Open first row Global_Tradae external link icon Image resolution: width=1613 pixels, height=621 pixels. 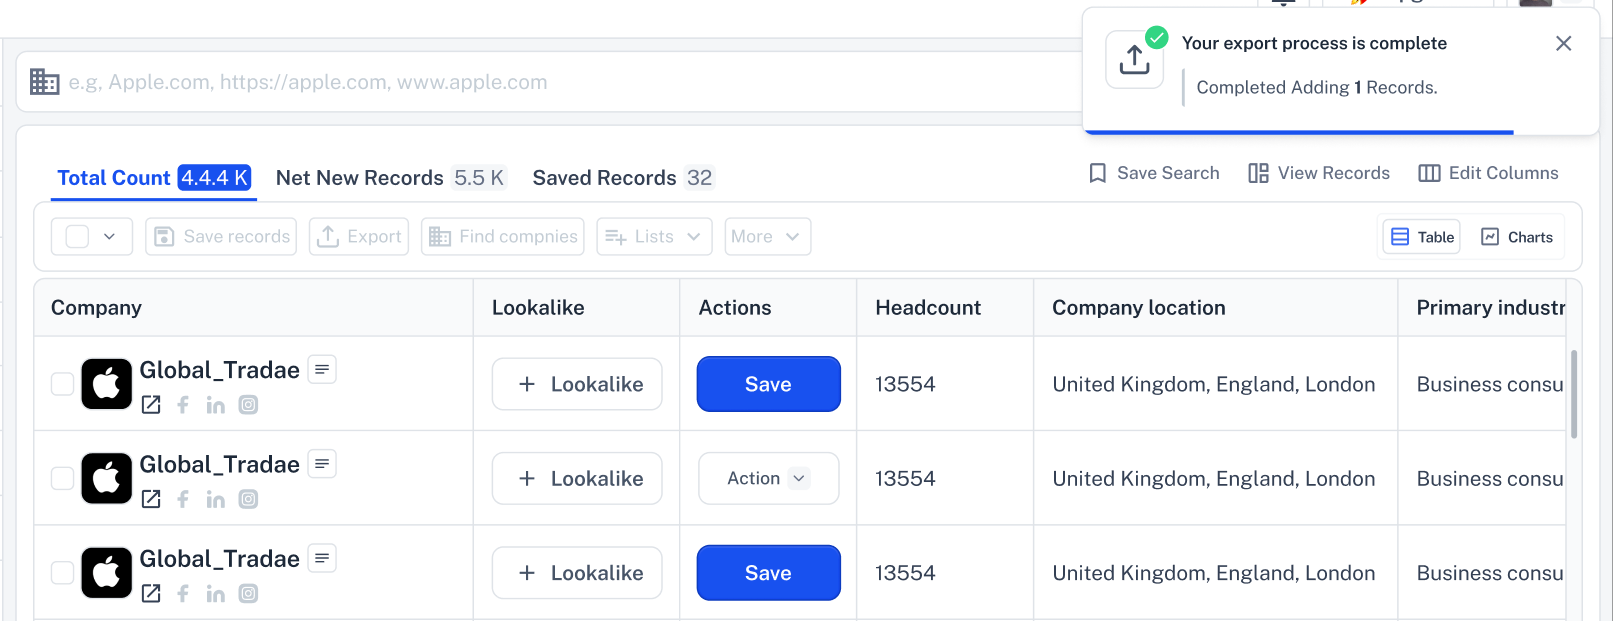coord(151,405)
